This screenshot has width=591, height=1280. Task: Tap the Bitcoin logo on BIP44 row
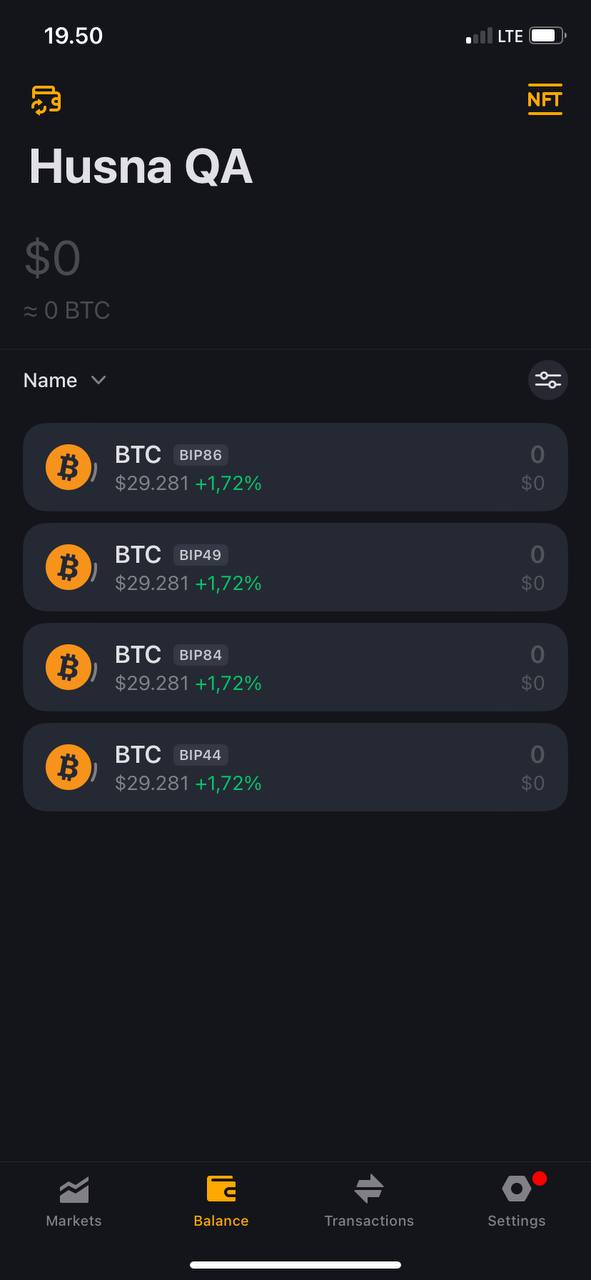pos(69,767)
